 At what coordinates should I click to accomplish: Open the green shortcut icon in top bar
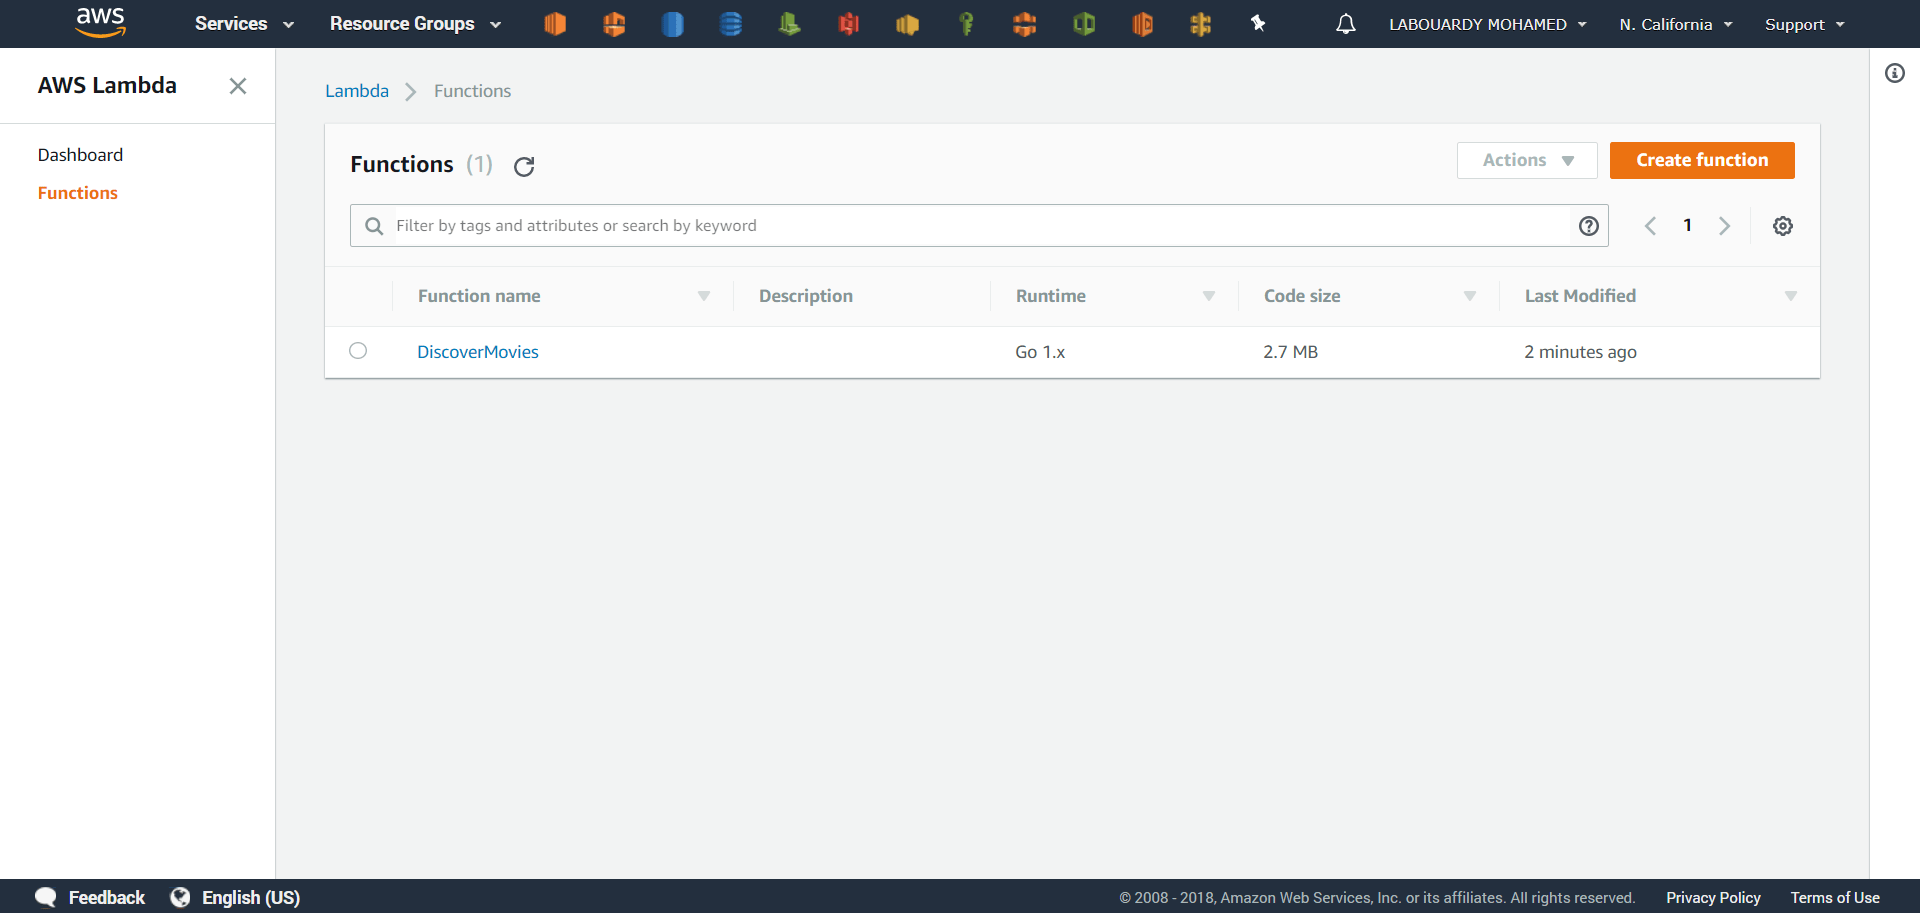coord(790,24)
